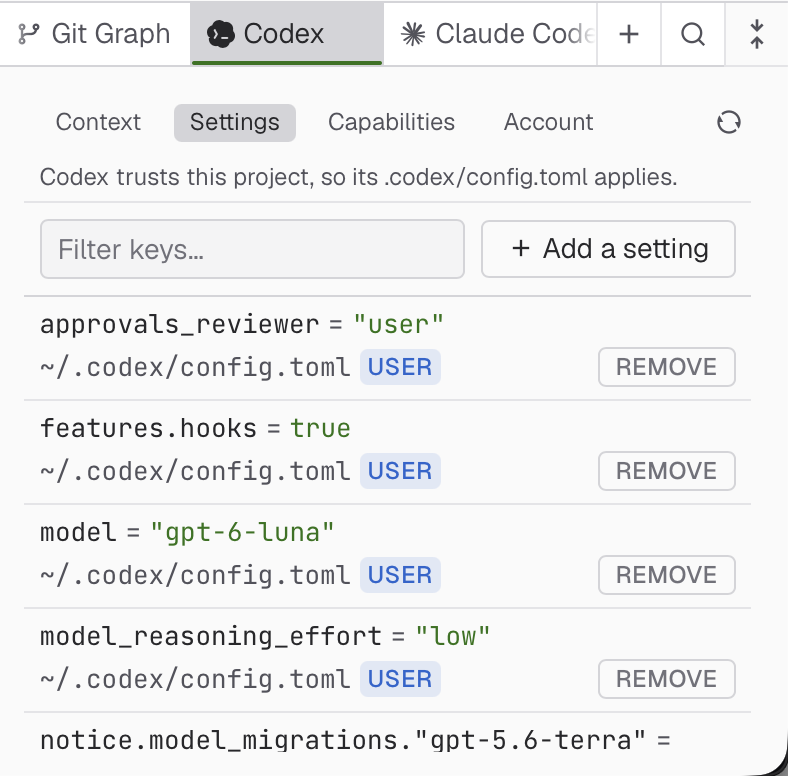788x776 pixels.
Task: Switch to the Claude Code tab
Action: (x=490, y=34)
